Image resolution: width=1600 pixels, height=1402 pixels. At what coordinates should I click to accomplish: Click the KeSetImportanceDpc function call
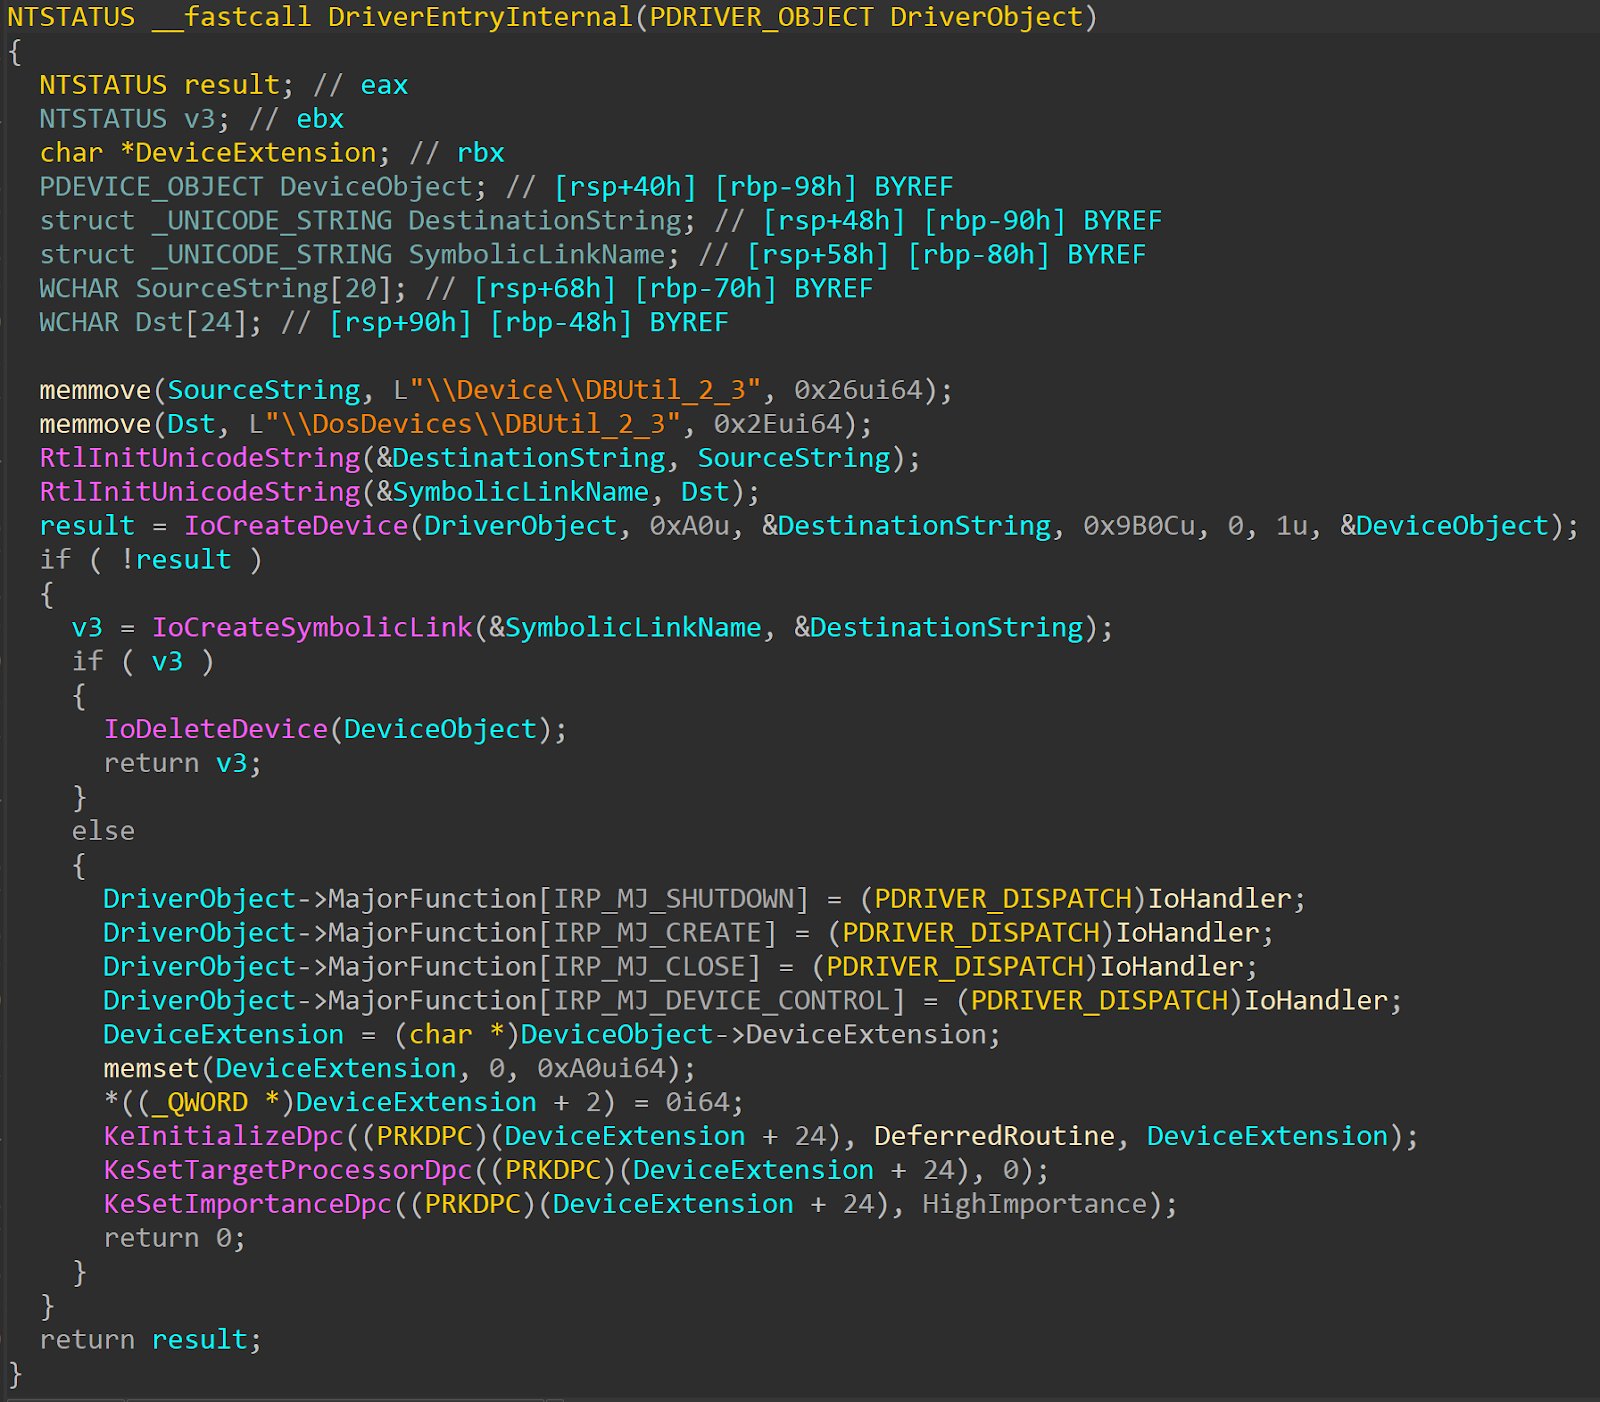(x=247, y=1205)
